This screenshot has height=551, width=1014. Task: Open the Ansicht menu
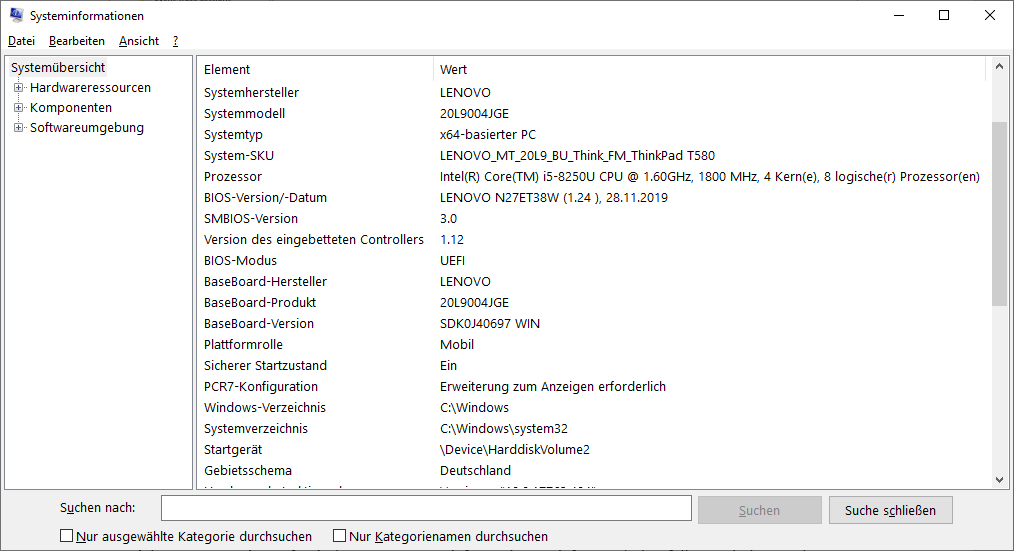tap(139, 41)
